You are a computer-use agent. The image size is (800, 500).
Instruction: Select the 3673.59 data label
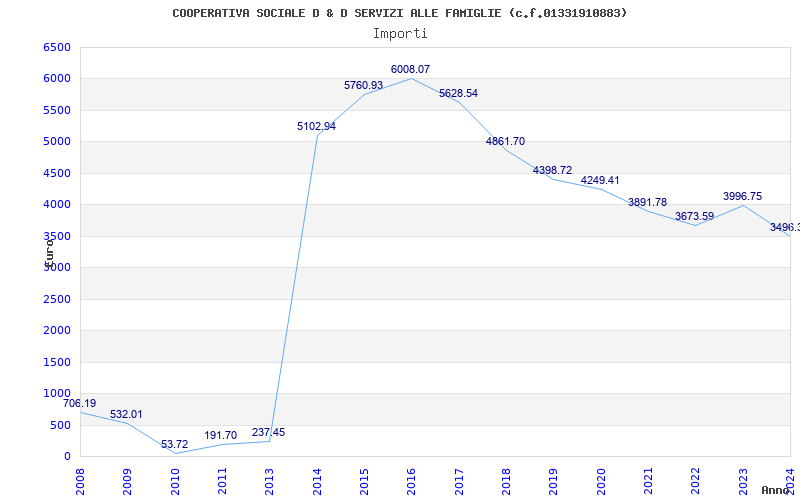pos(694,216)
